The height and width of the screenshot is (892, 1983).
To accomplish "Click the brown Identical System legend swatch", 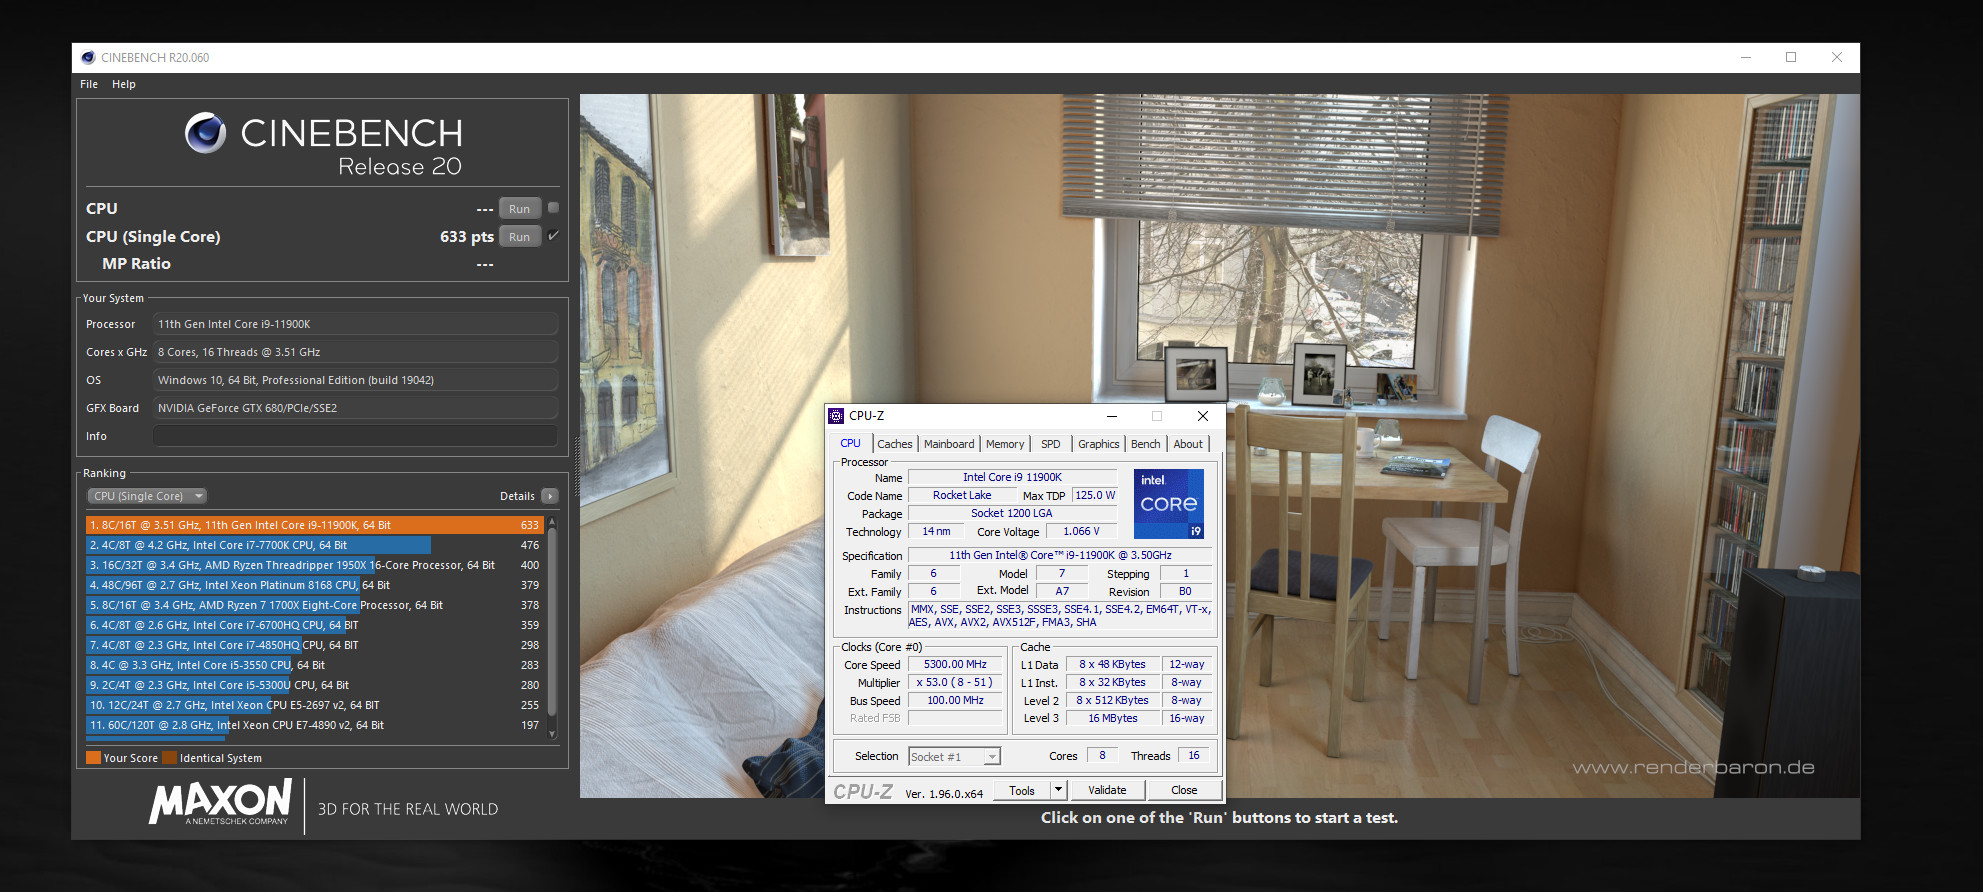I will [x=170, y=758].
